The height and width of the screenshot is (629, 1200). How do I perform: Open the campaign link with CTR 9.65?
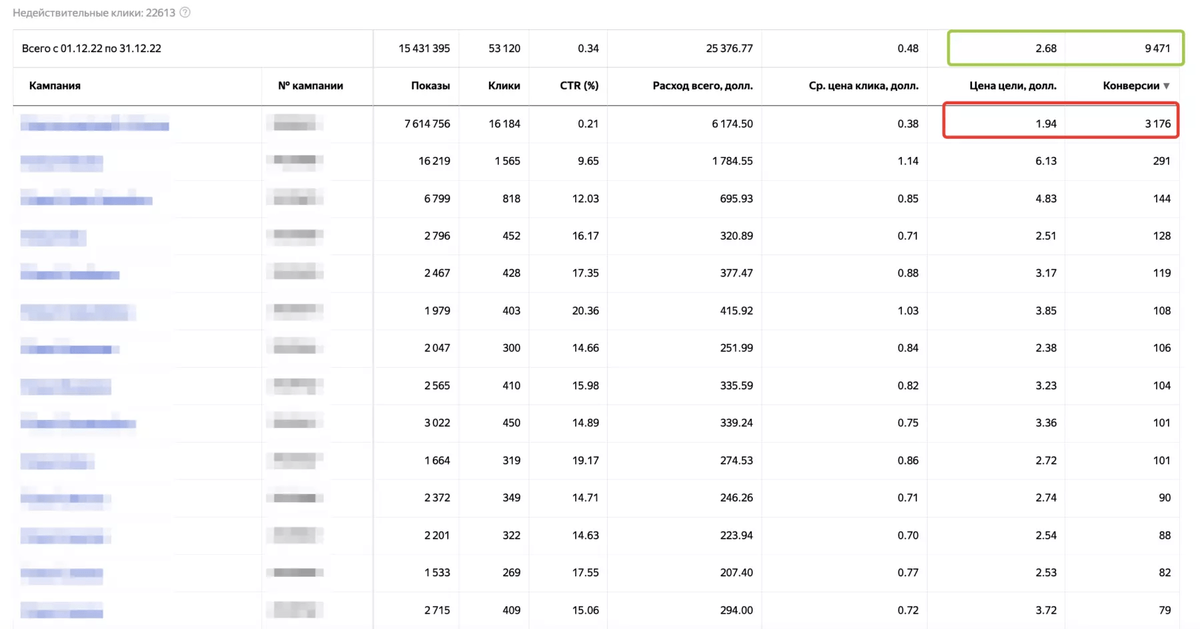(62, 162)
